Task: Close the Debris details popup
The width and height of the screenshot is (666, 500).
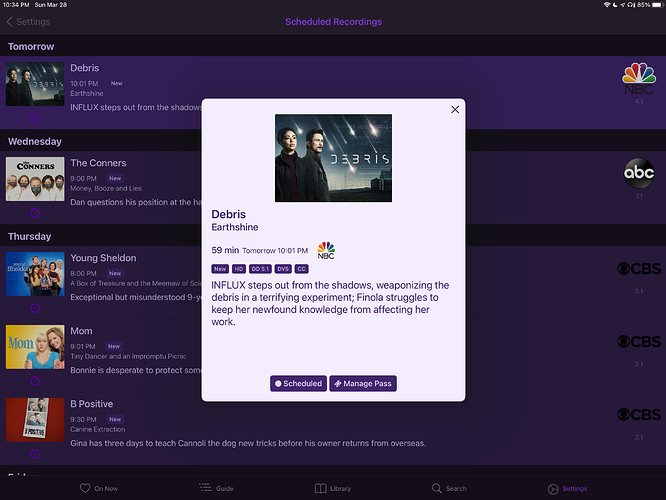Action: tap(455, 110)
